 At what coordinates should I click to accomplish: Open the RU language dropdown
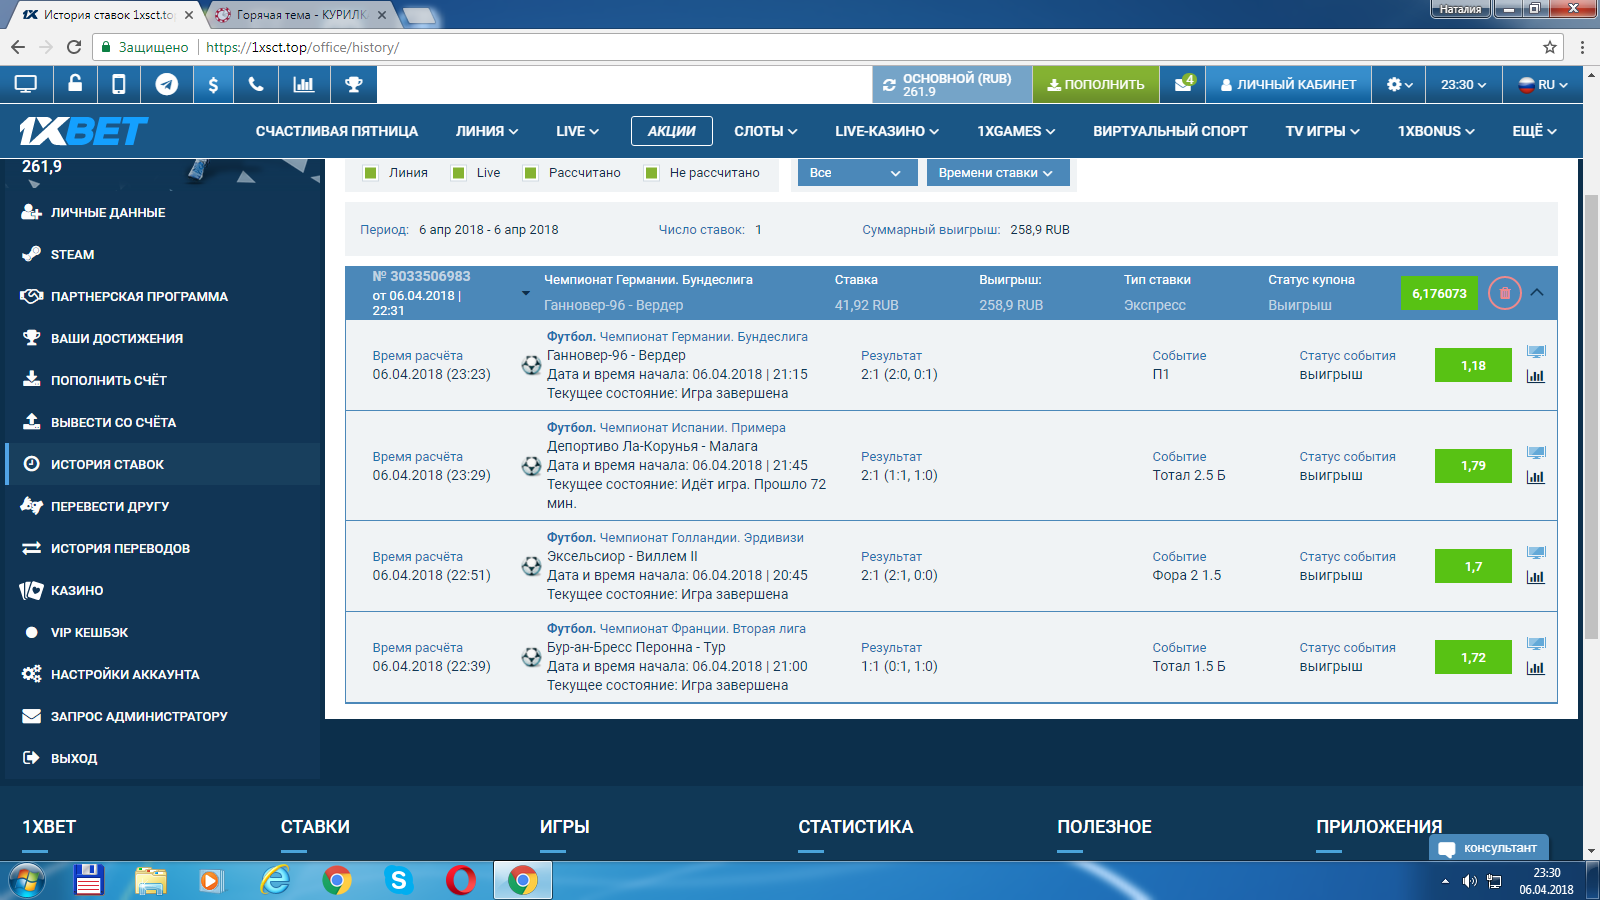point(1543,85)
